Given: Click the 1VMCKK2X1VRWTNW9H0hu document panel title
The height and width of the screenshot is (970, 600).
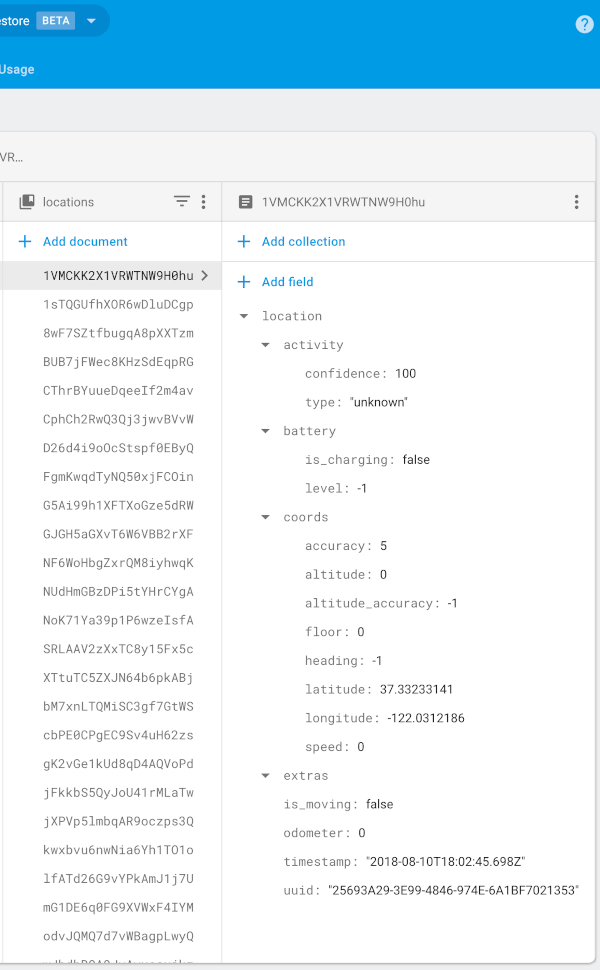Looking at the screenshot, I should pyautogui.click(x=343, y=202).
